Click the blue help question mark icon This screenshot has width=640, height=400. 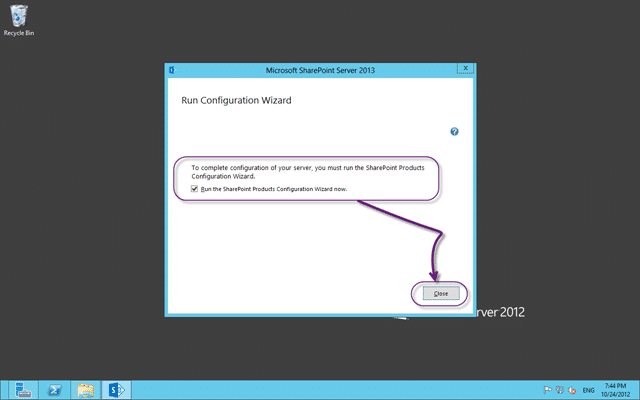coord(454,131)
